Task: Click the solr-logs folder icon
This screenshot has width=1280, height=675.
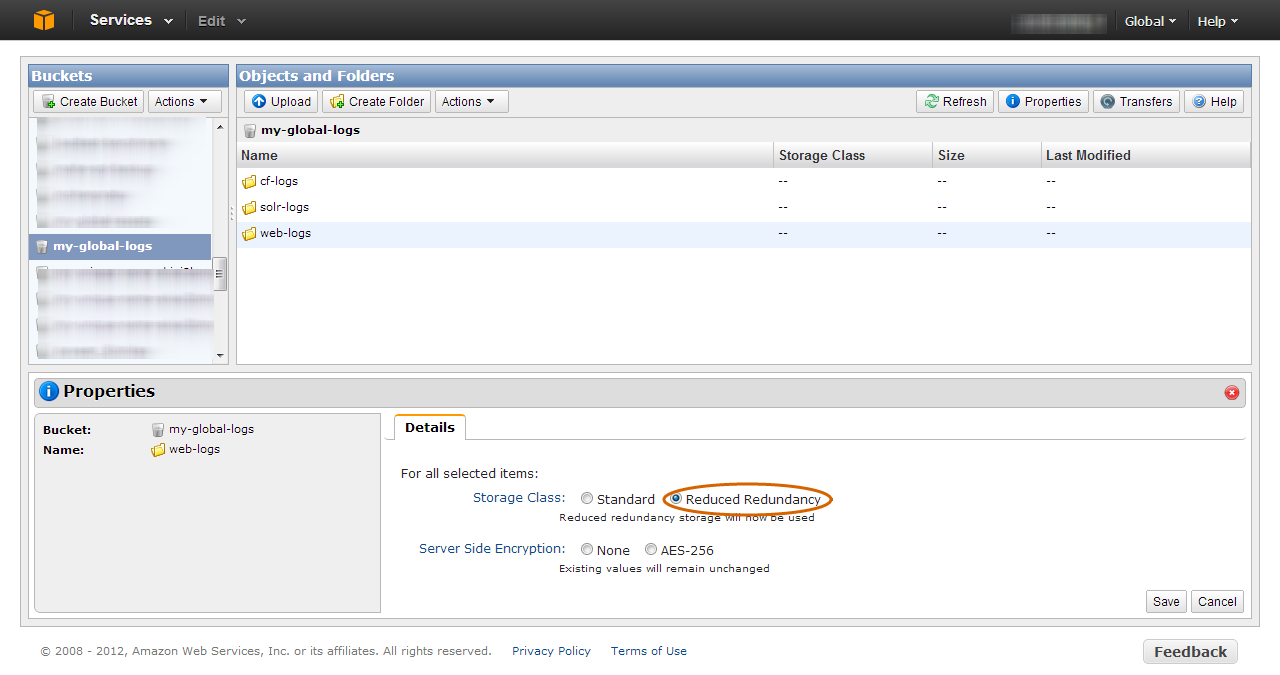Action: click(x=249, y=208)
